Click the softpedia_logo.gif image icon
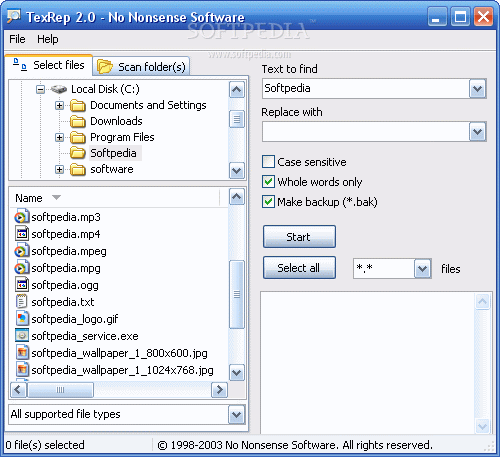This screenshot has width=500, height=457. coord(21,319)
